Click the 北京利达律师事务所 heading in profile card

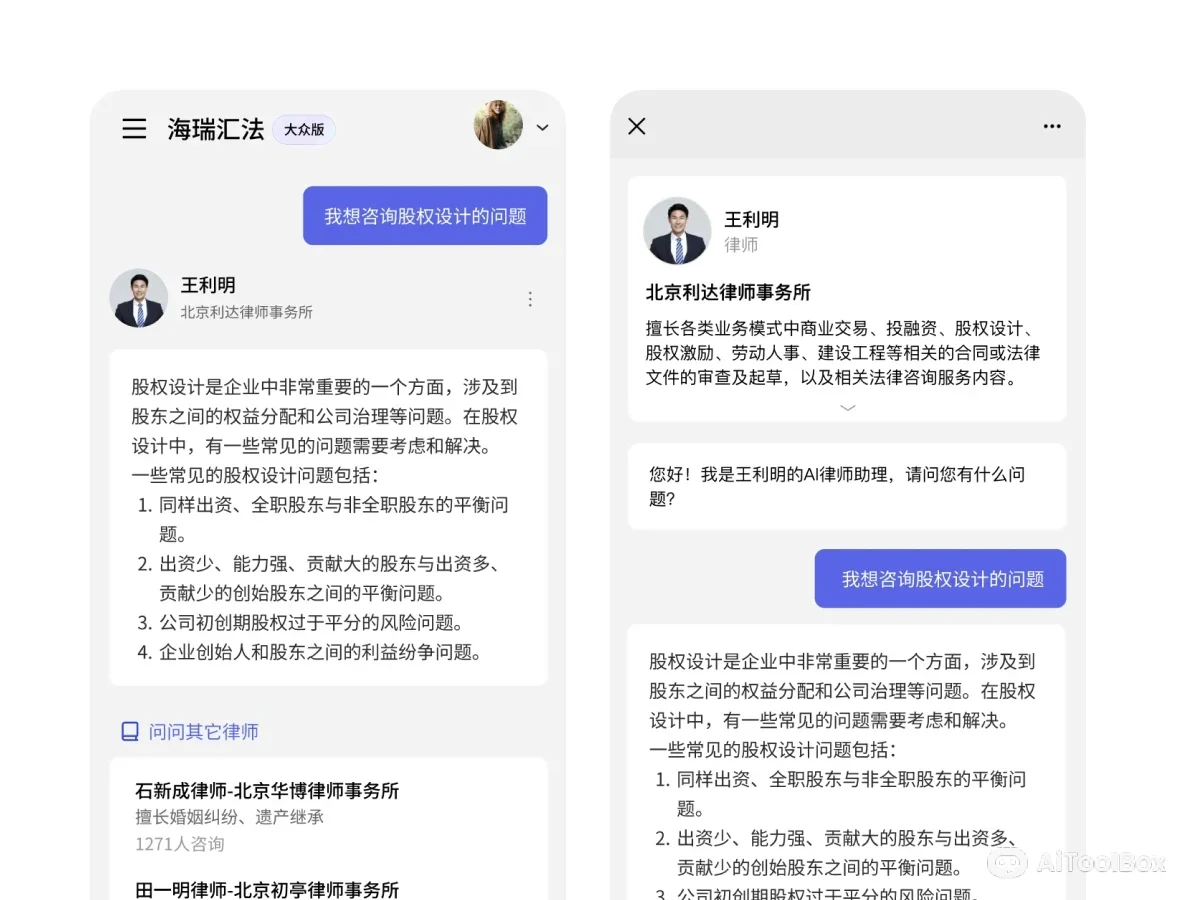728,293
